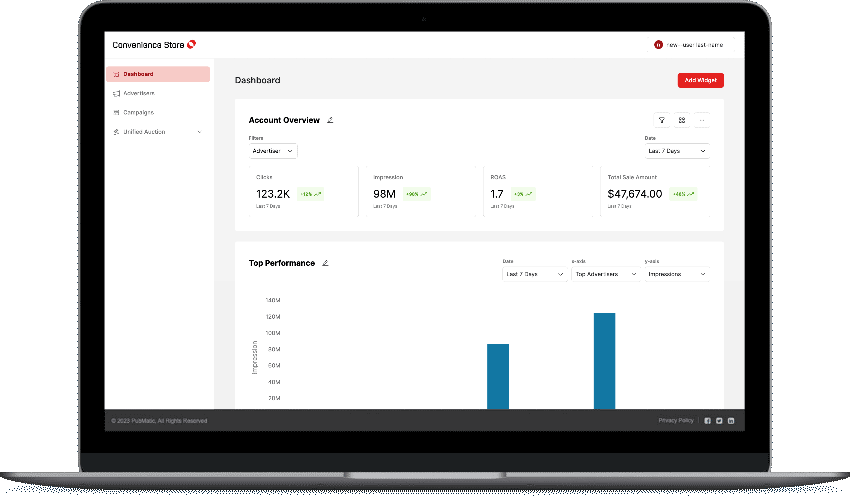Open the three-dot more options menu
The width and height of the screenshot is (850, 498).
click(x=702, y=120)
